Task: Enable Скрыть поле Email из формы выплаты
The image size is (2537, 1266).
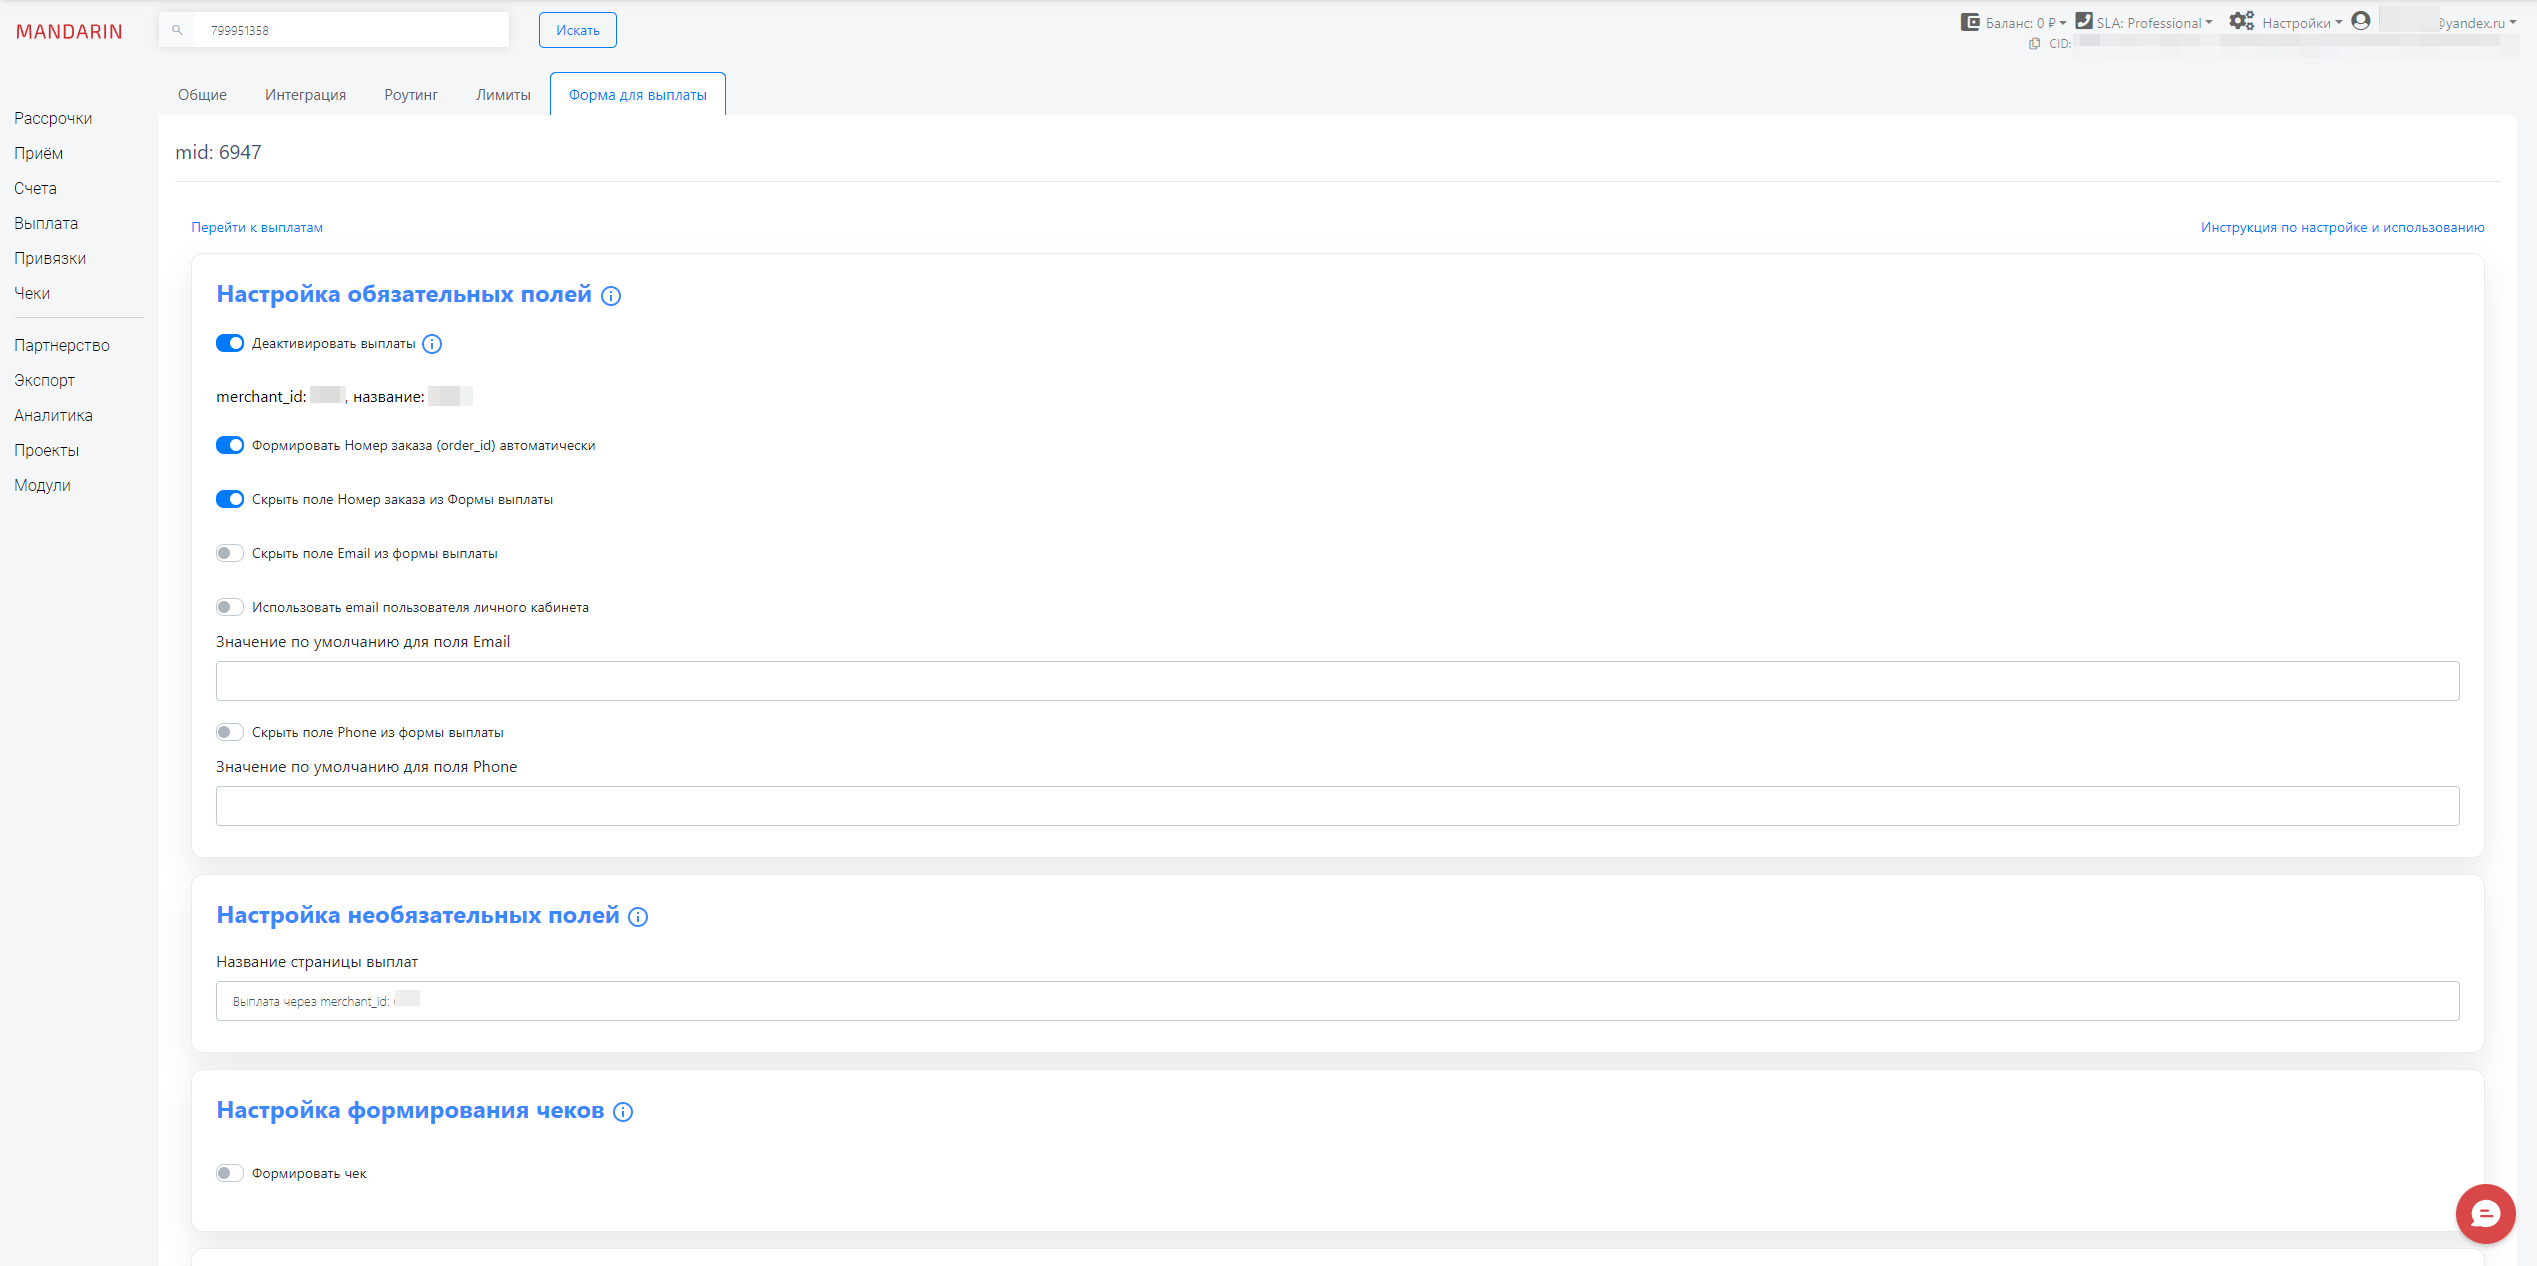Action: click(230, 553)
